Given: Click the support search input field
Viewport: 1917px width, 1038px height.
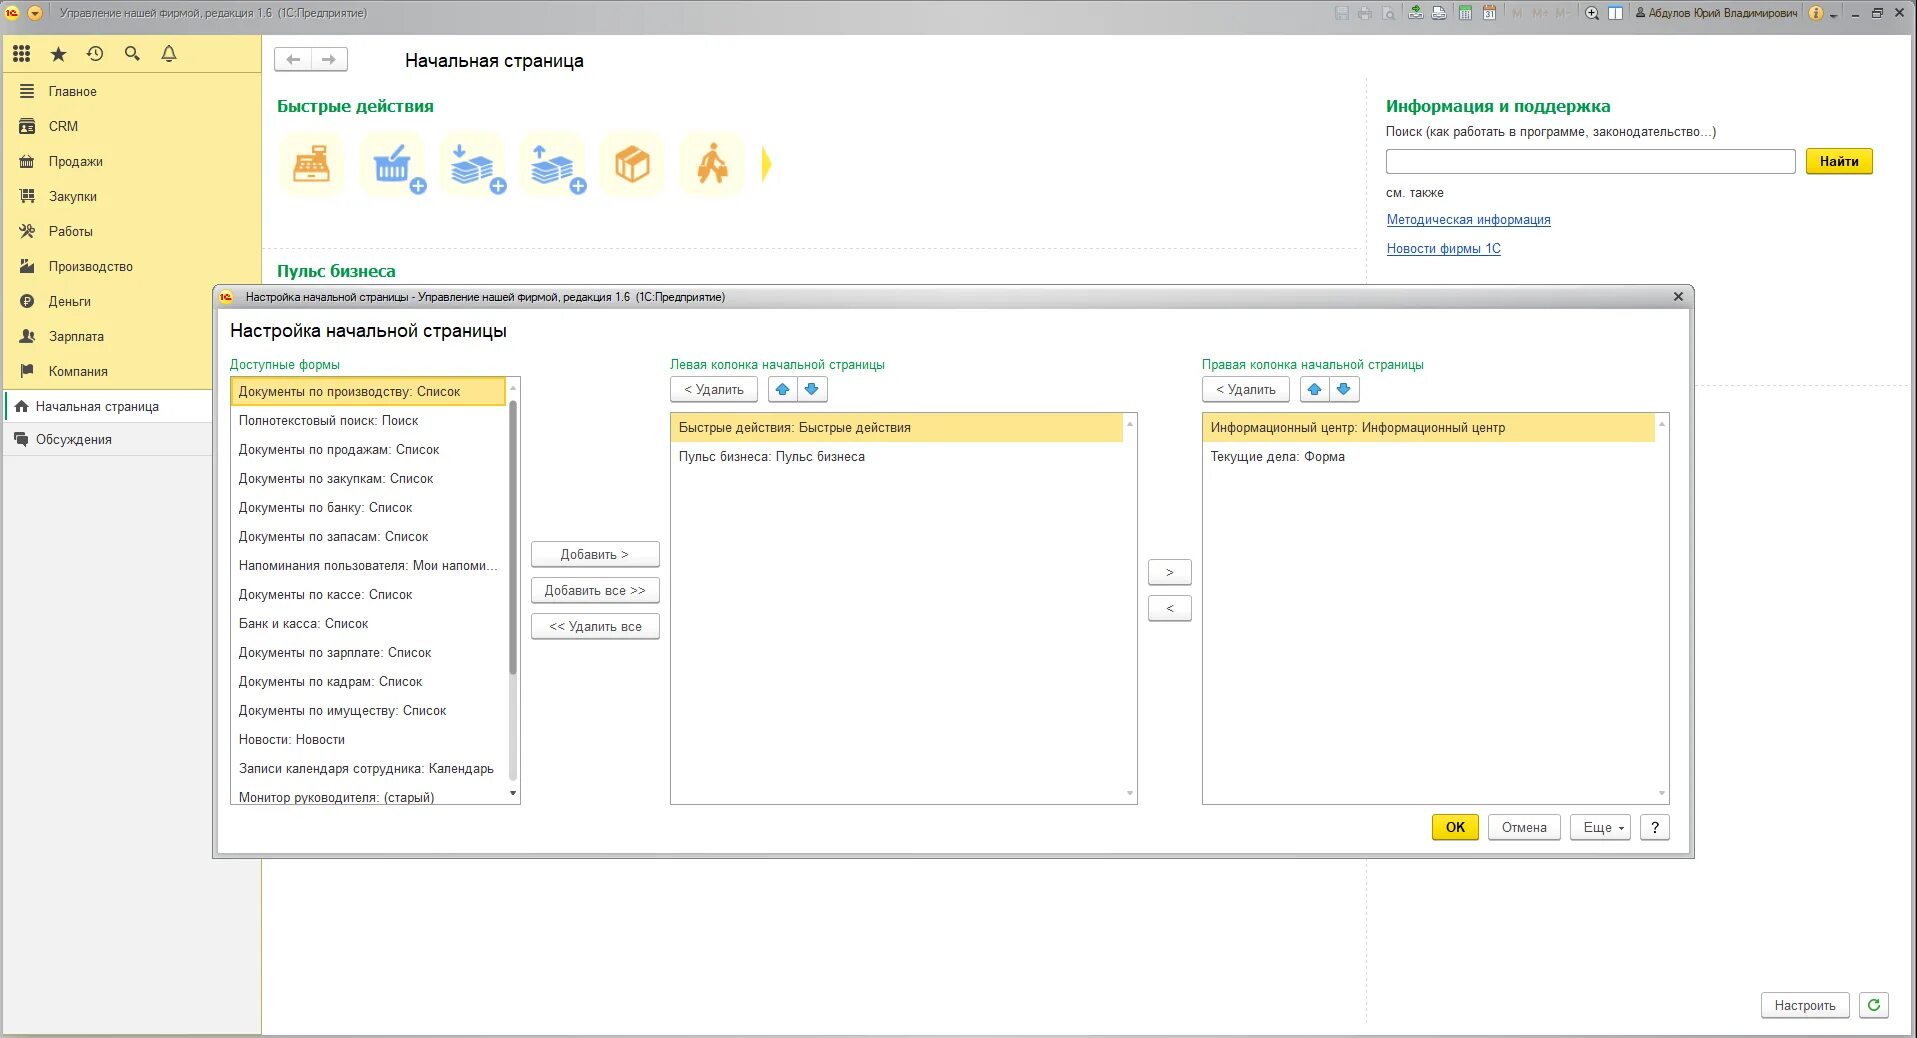Looking at the screenshot, I should click(1590, 161).
